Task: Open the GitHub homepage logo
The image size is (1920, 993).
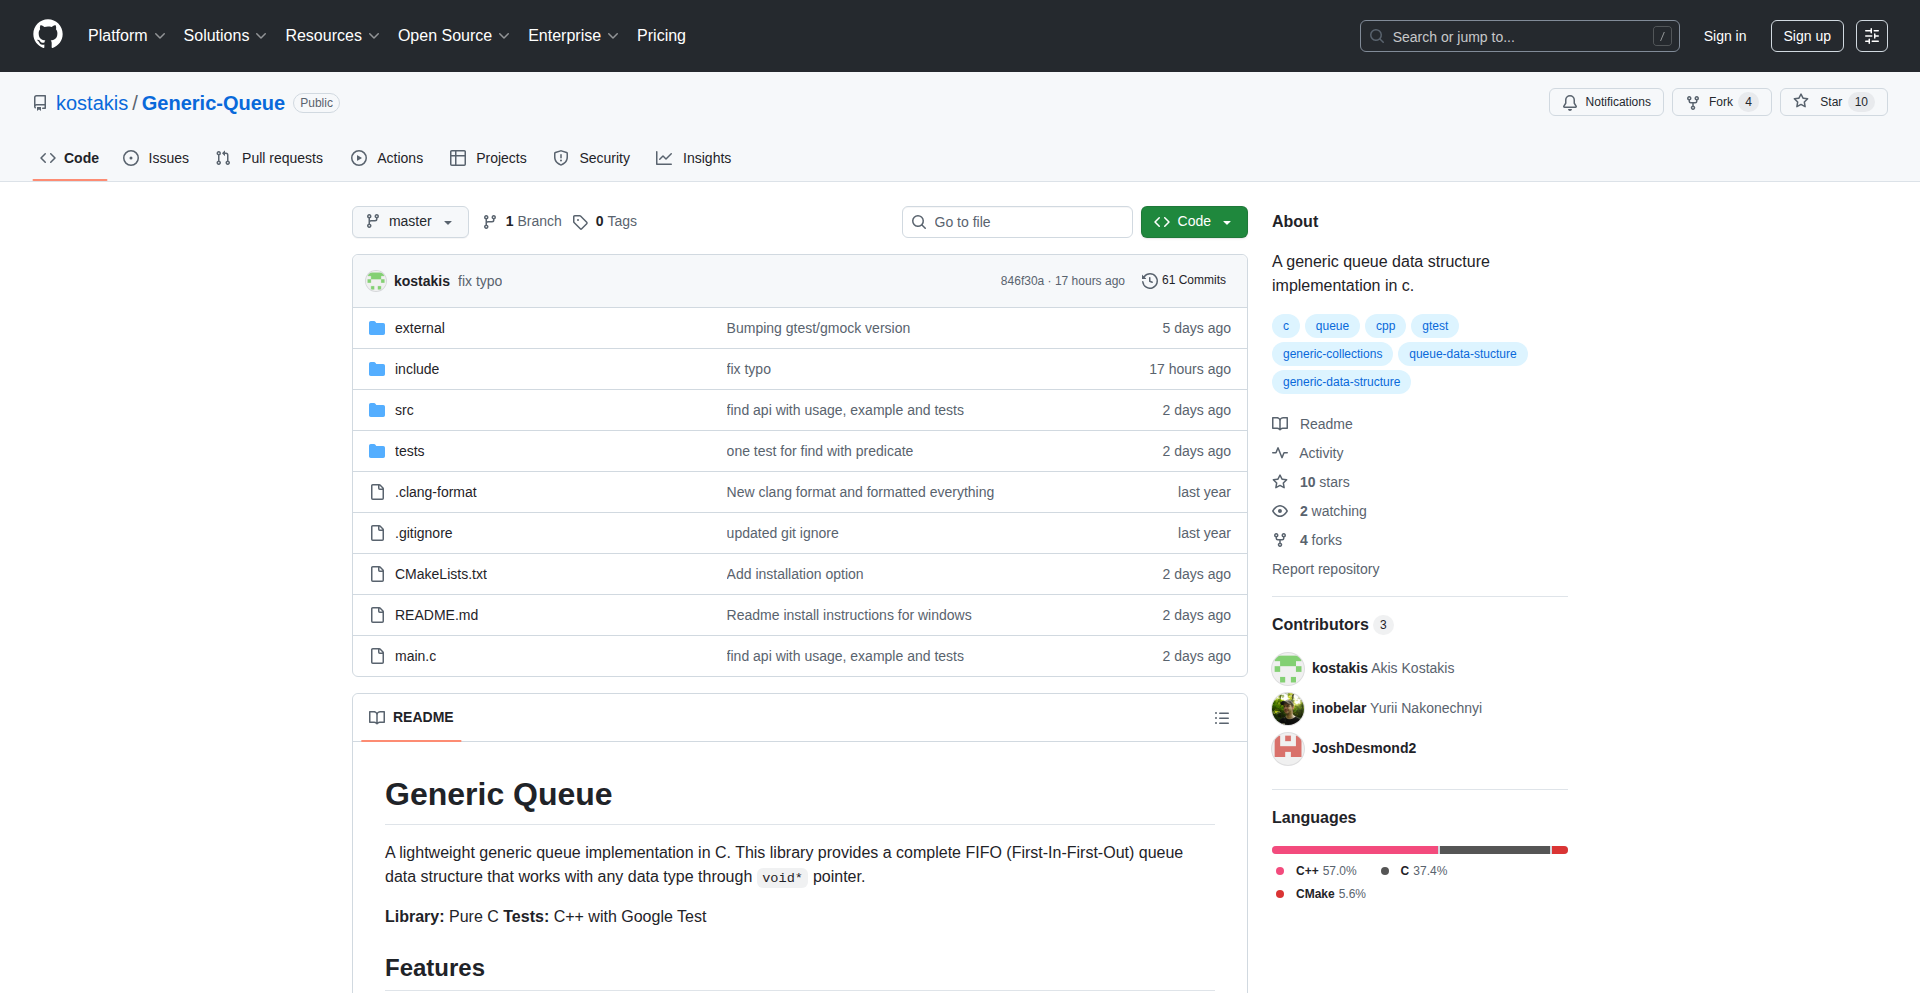Action: click(48, 35)
